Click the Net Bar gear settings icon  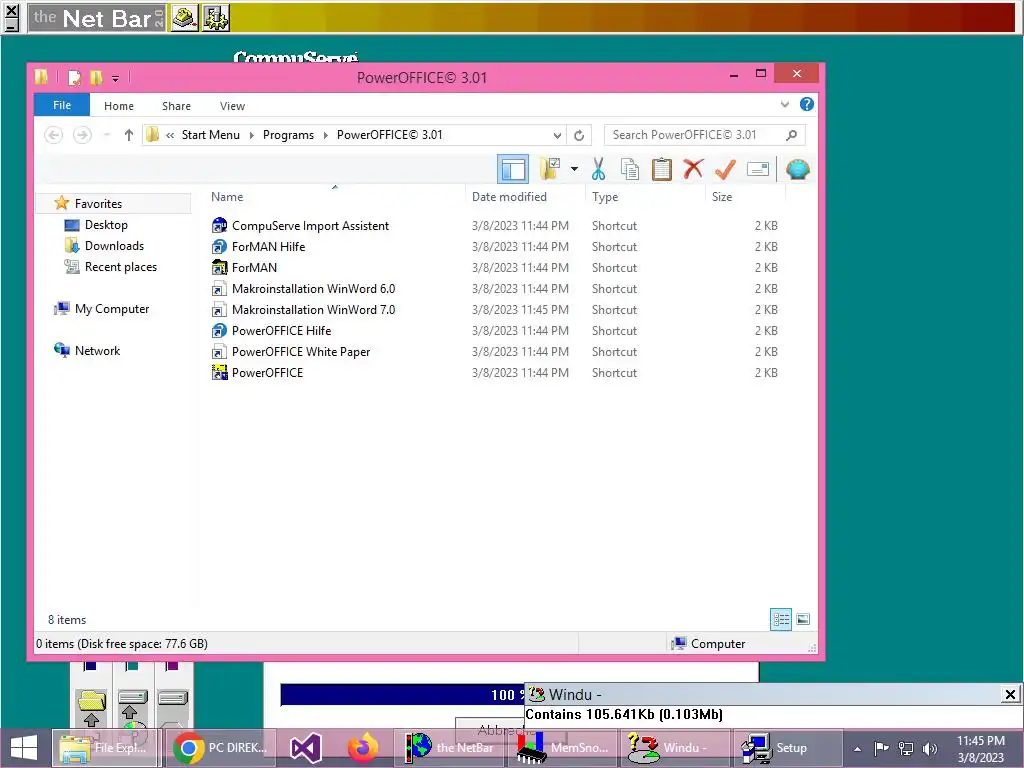coord(216,18)
